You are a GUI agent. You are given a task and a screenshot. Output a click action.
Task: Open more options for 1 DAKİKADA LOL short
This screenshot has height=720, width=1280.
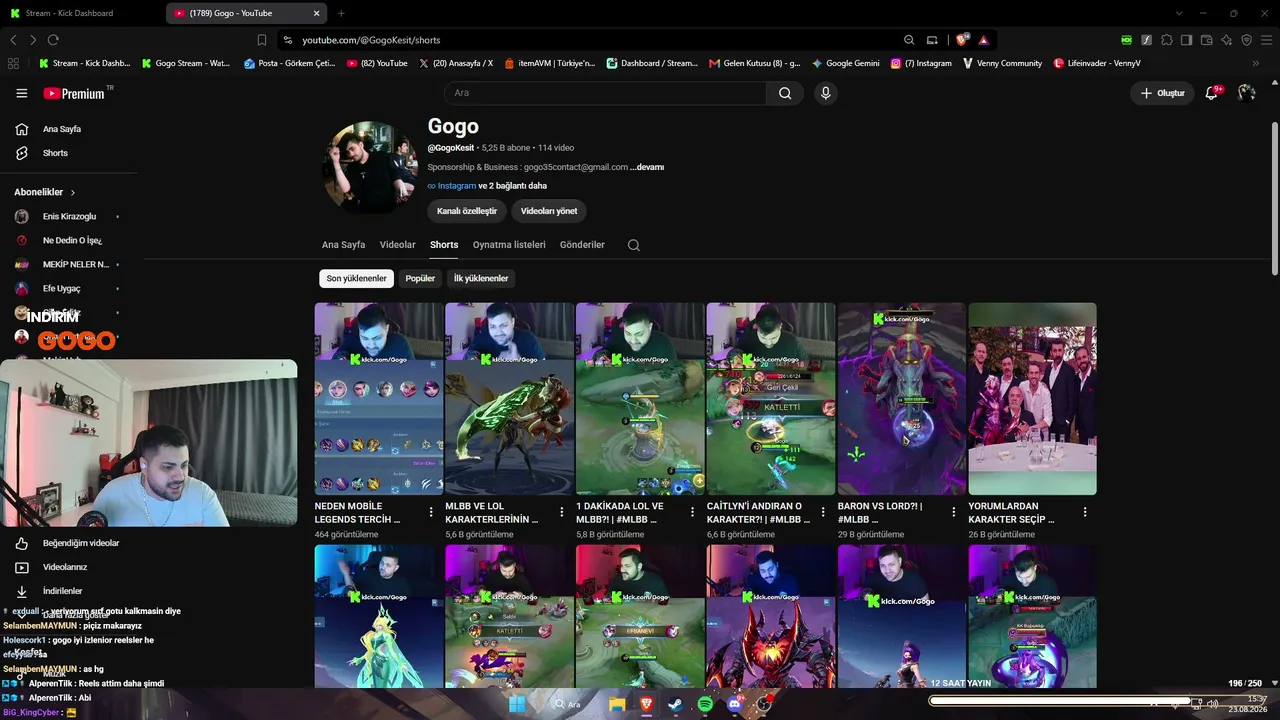[693, 512]
